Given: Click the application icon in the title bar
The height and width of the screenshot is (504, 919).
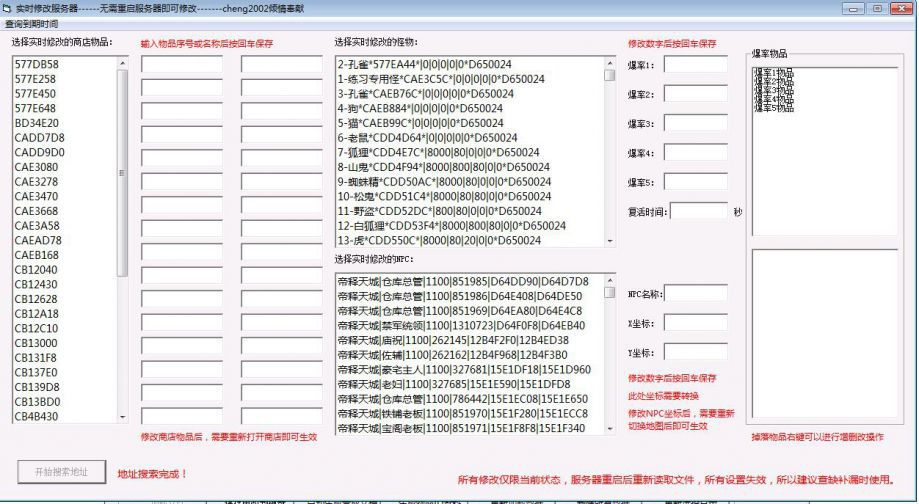Looking at the screenshot, I should tap(8, 8).
